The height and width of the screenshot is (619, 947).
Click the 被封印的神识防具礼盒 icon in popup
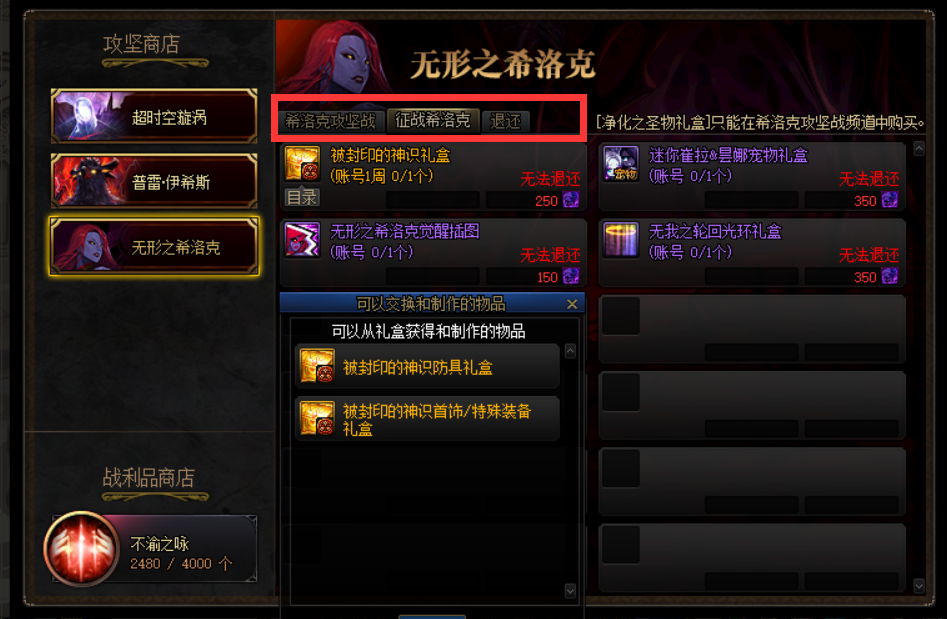point(317,366)
